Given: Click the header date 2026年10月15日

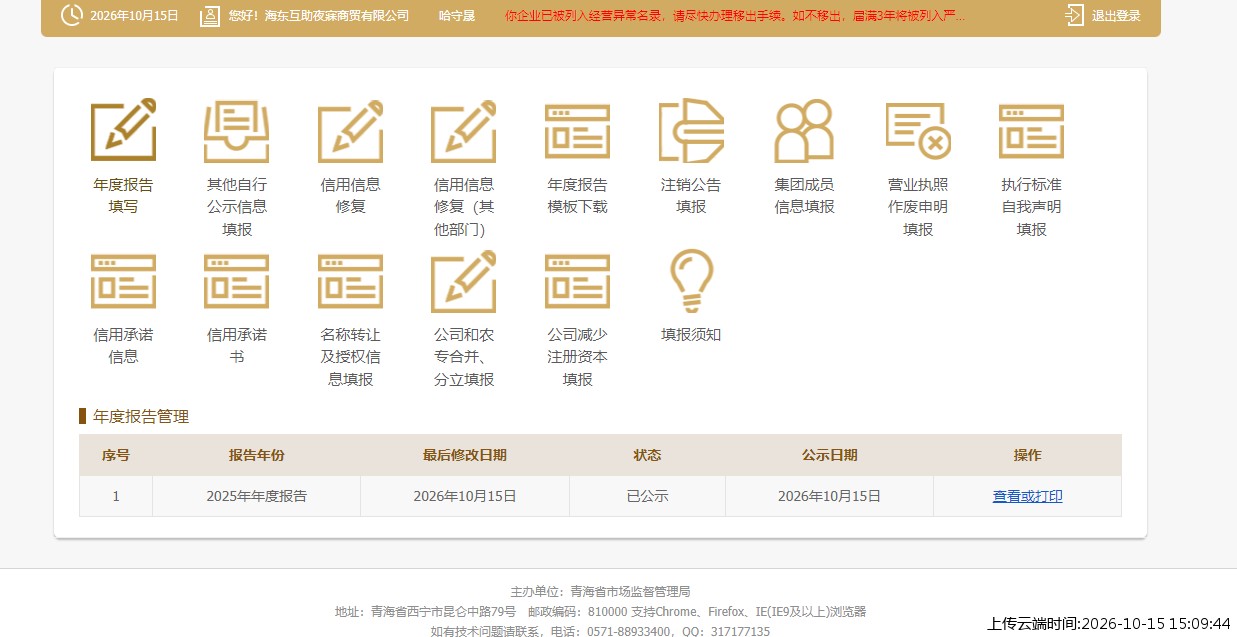Looking at the screenshot, I should pyautogui.click(x=134, y=16).
